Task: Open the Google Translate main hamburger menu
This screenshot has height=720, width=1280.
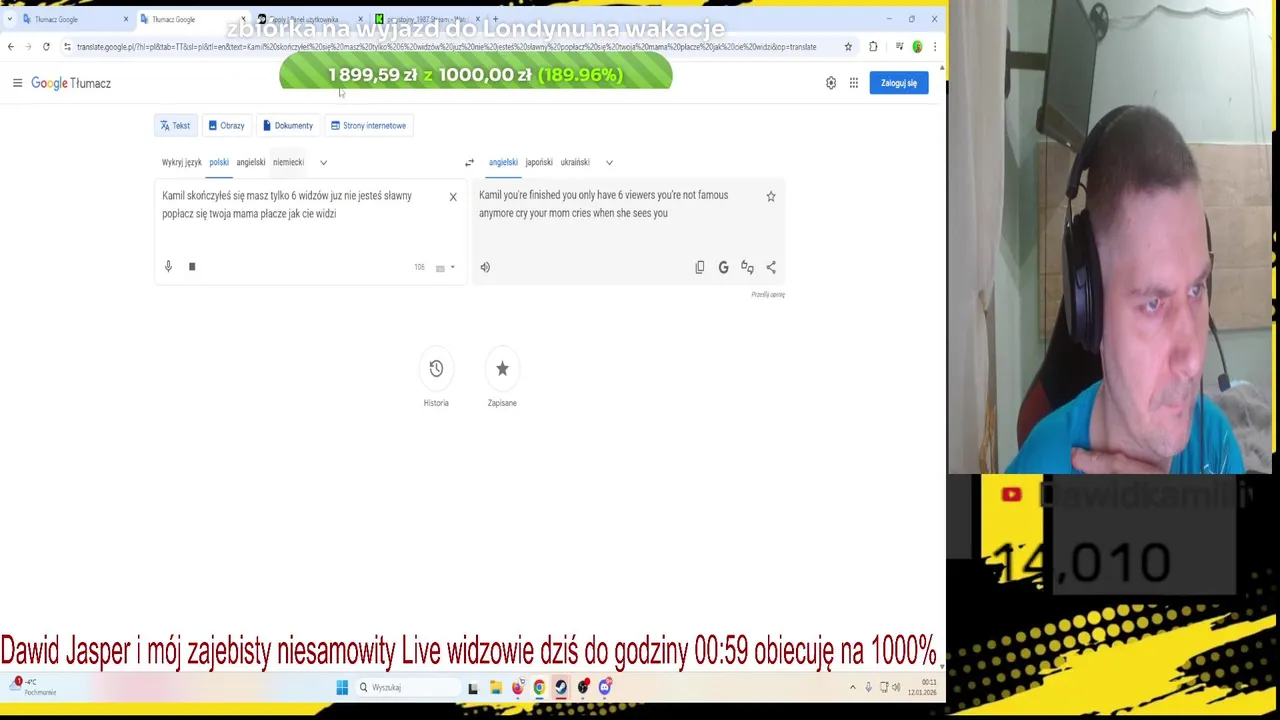Action: [17, 83]
